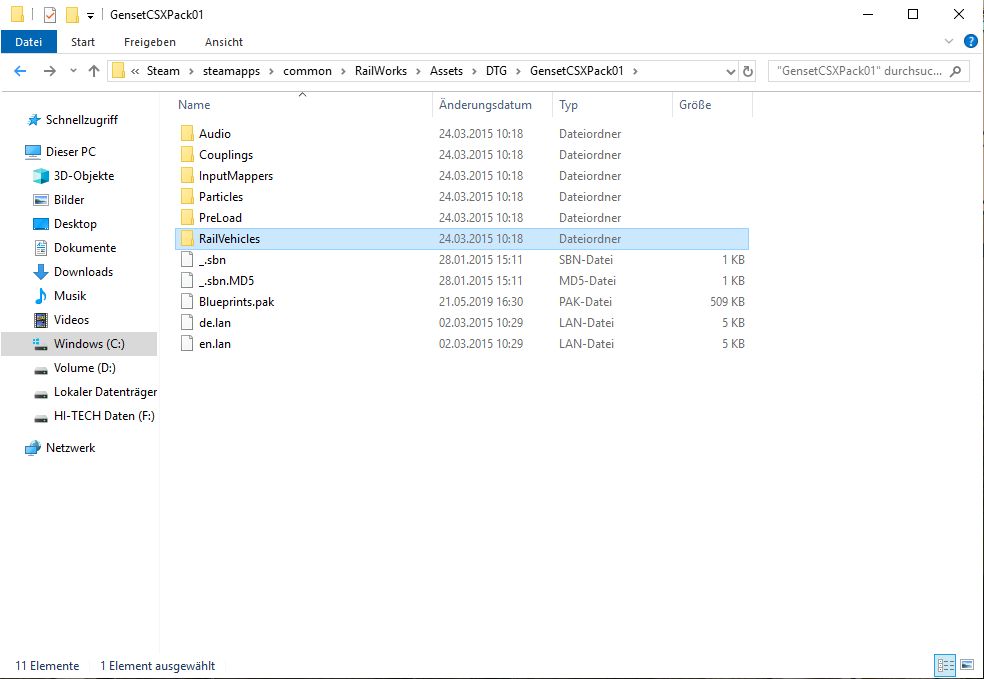This screenshot has height=679, width=984.
Task: Select Volume (D:) drive in navigation pane
Action: (x=84, y=368)
